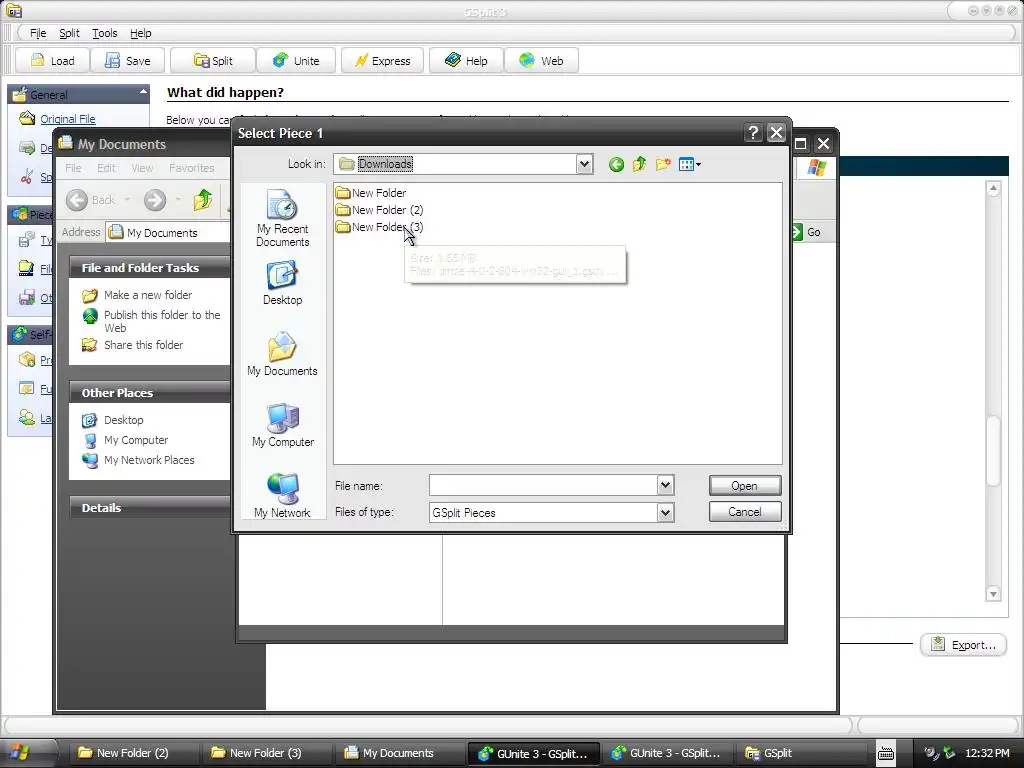The image size is (1024, 768).
Task: Open the Original File link in General panel
Action: click(68, 119)
